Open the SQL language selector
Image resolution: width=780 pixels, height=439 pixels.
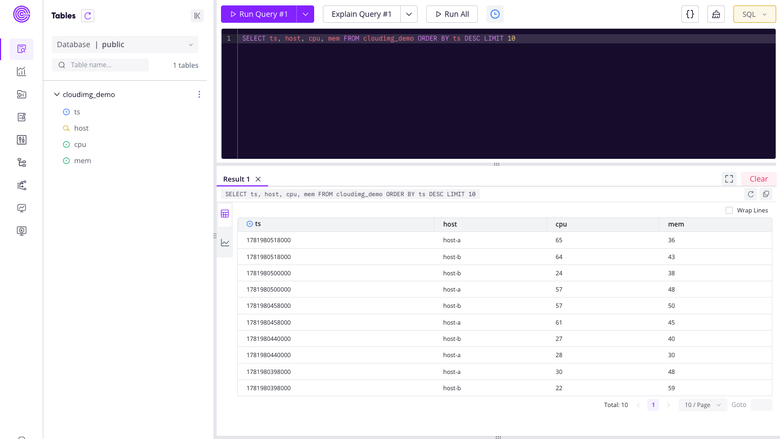(754, 14)
